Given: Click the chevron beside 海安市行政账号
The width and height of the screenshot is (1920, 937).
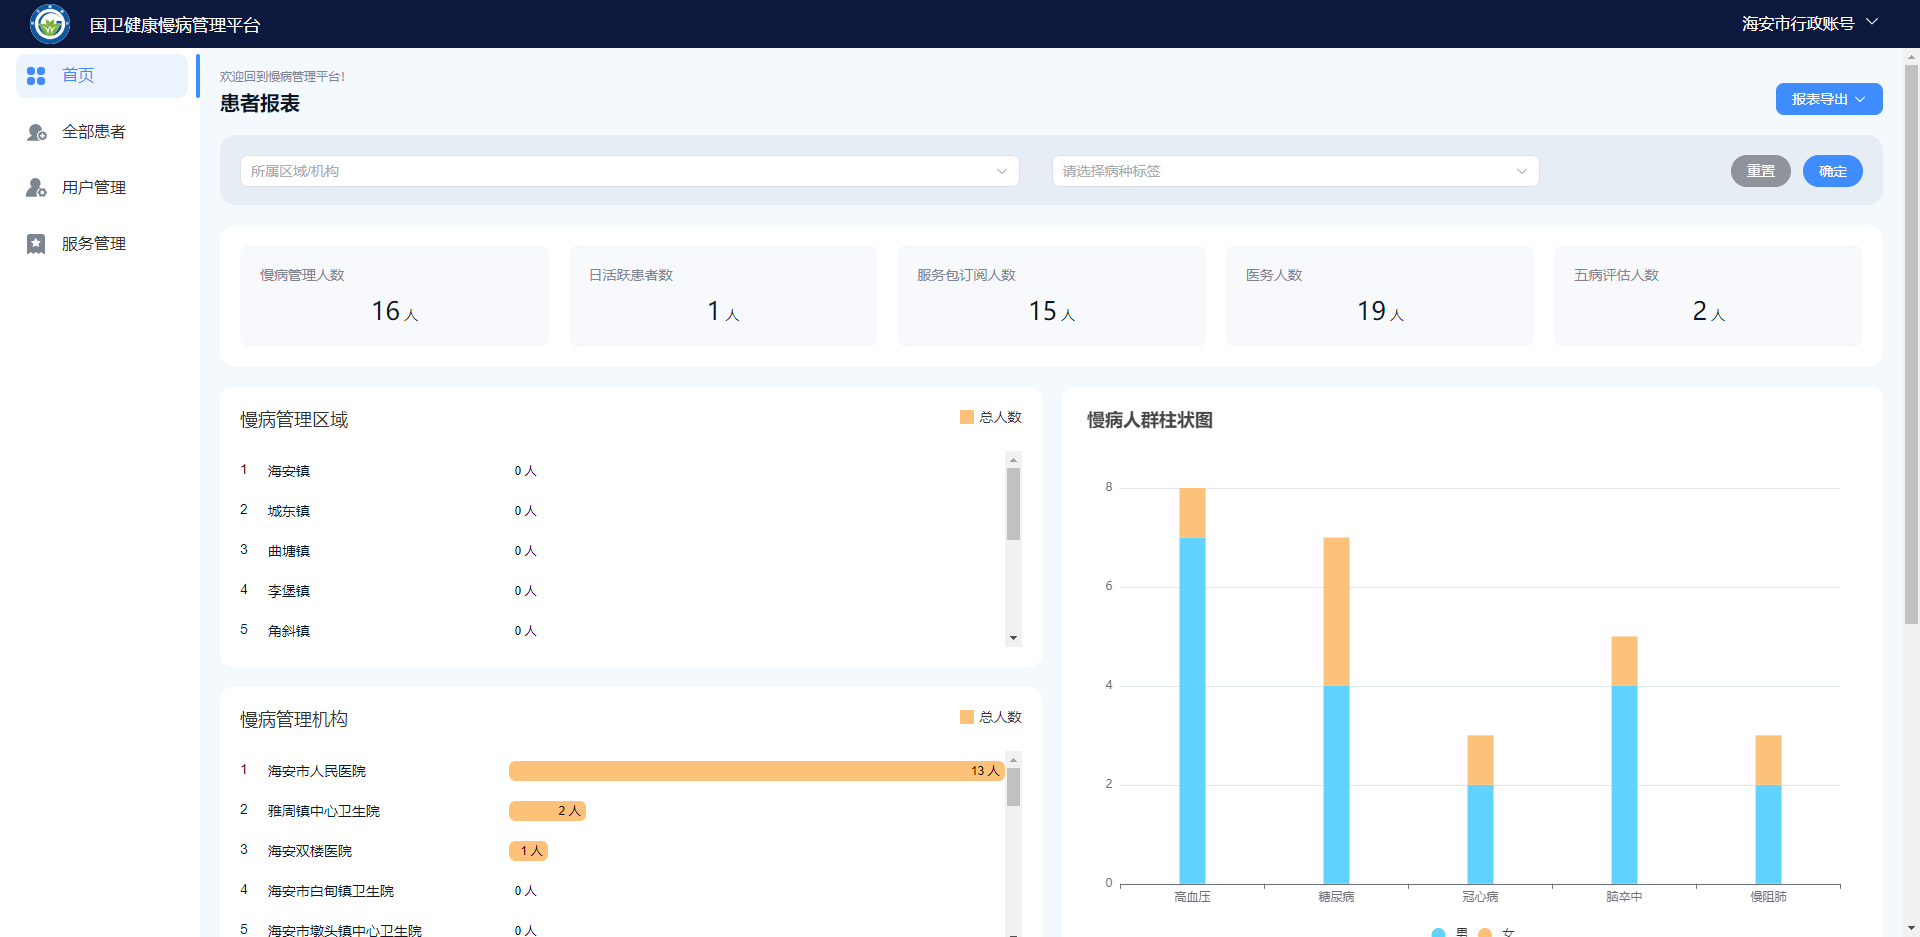Looking at the screenshot, I should click(1872, 22).
